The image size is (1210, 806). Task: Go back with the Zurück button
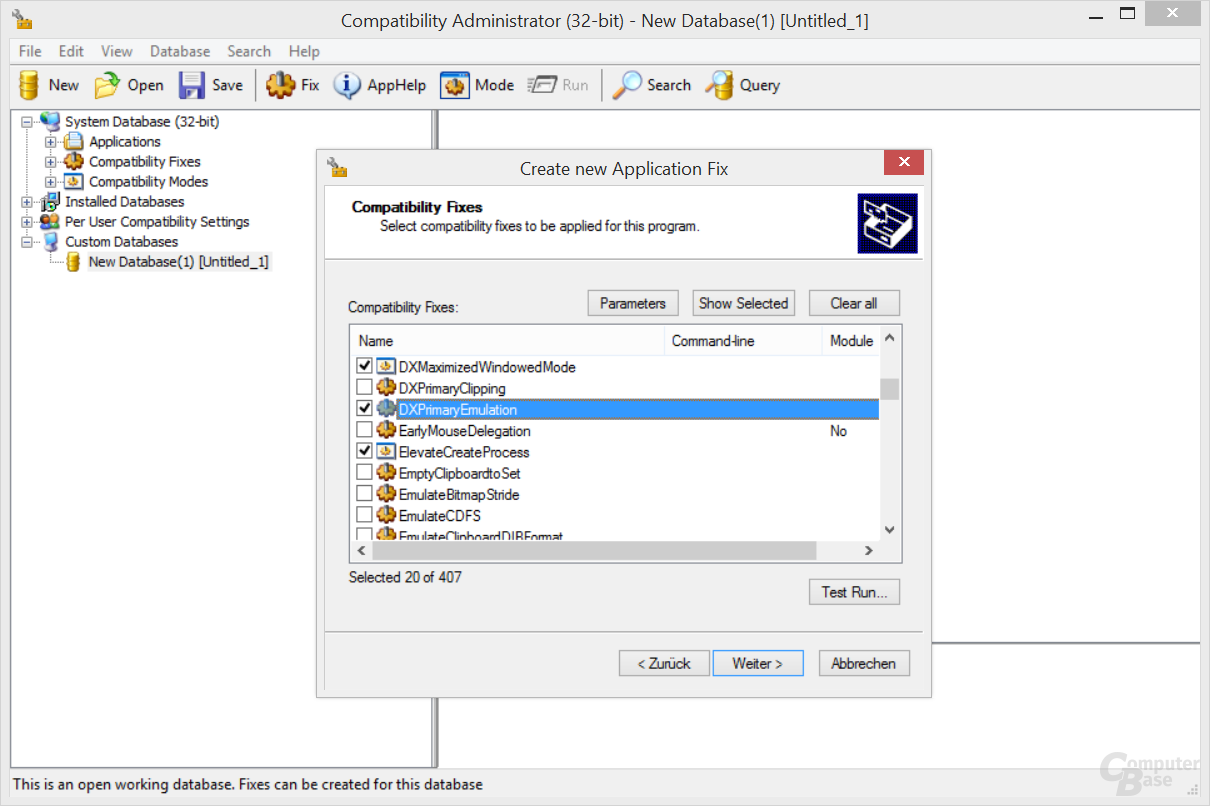[664, 663]
